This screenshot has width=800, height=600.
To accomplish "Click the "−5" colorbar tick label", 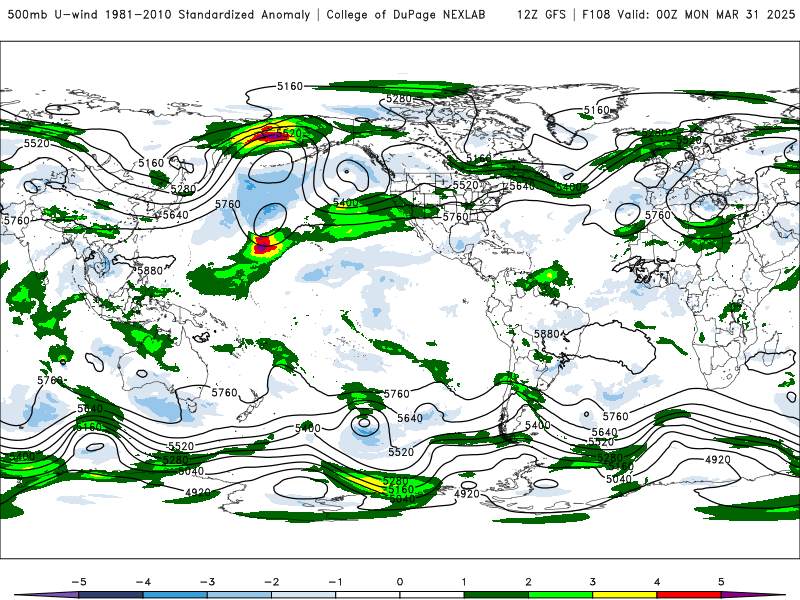I will point(79,582).
